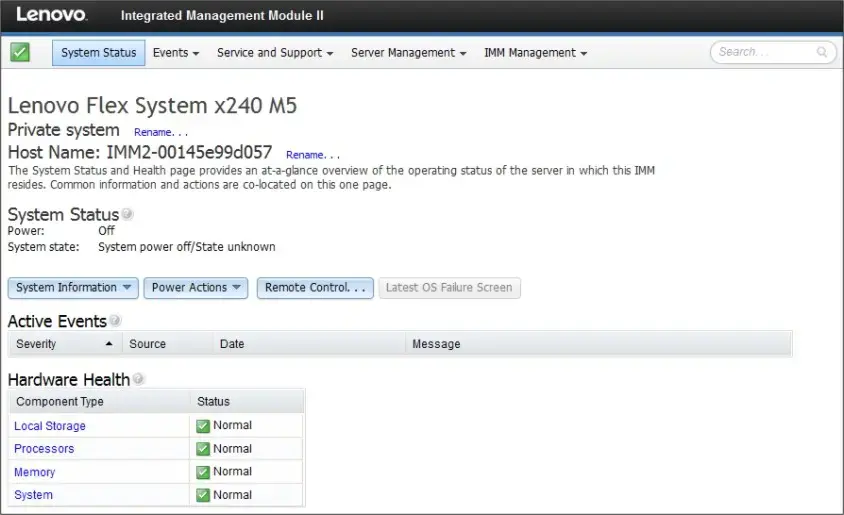The image size is (844, 515).
Task: Click help icon beside Active Events heading
Action: (x=116, y=321)
